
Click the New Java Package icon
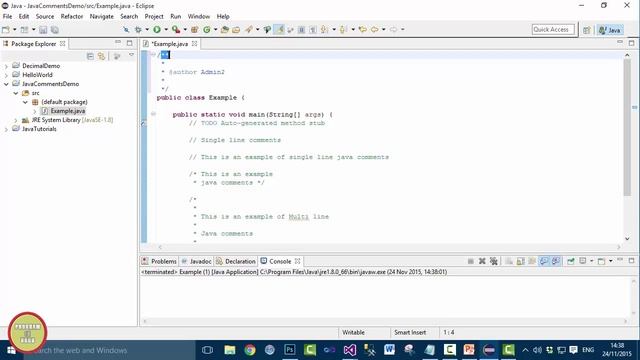point(195,30)
